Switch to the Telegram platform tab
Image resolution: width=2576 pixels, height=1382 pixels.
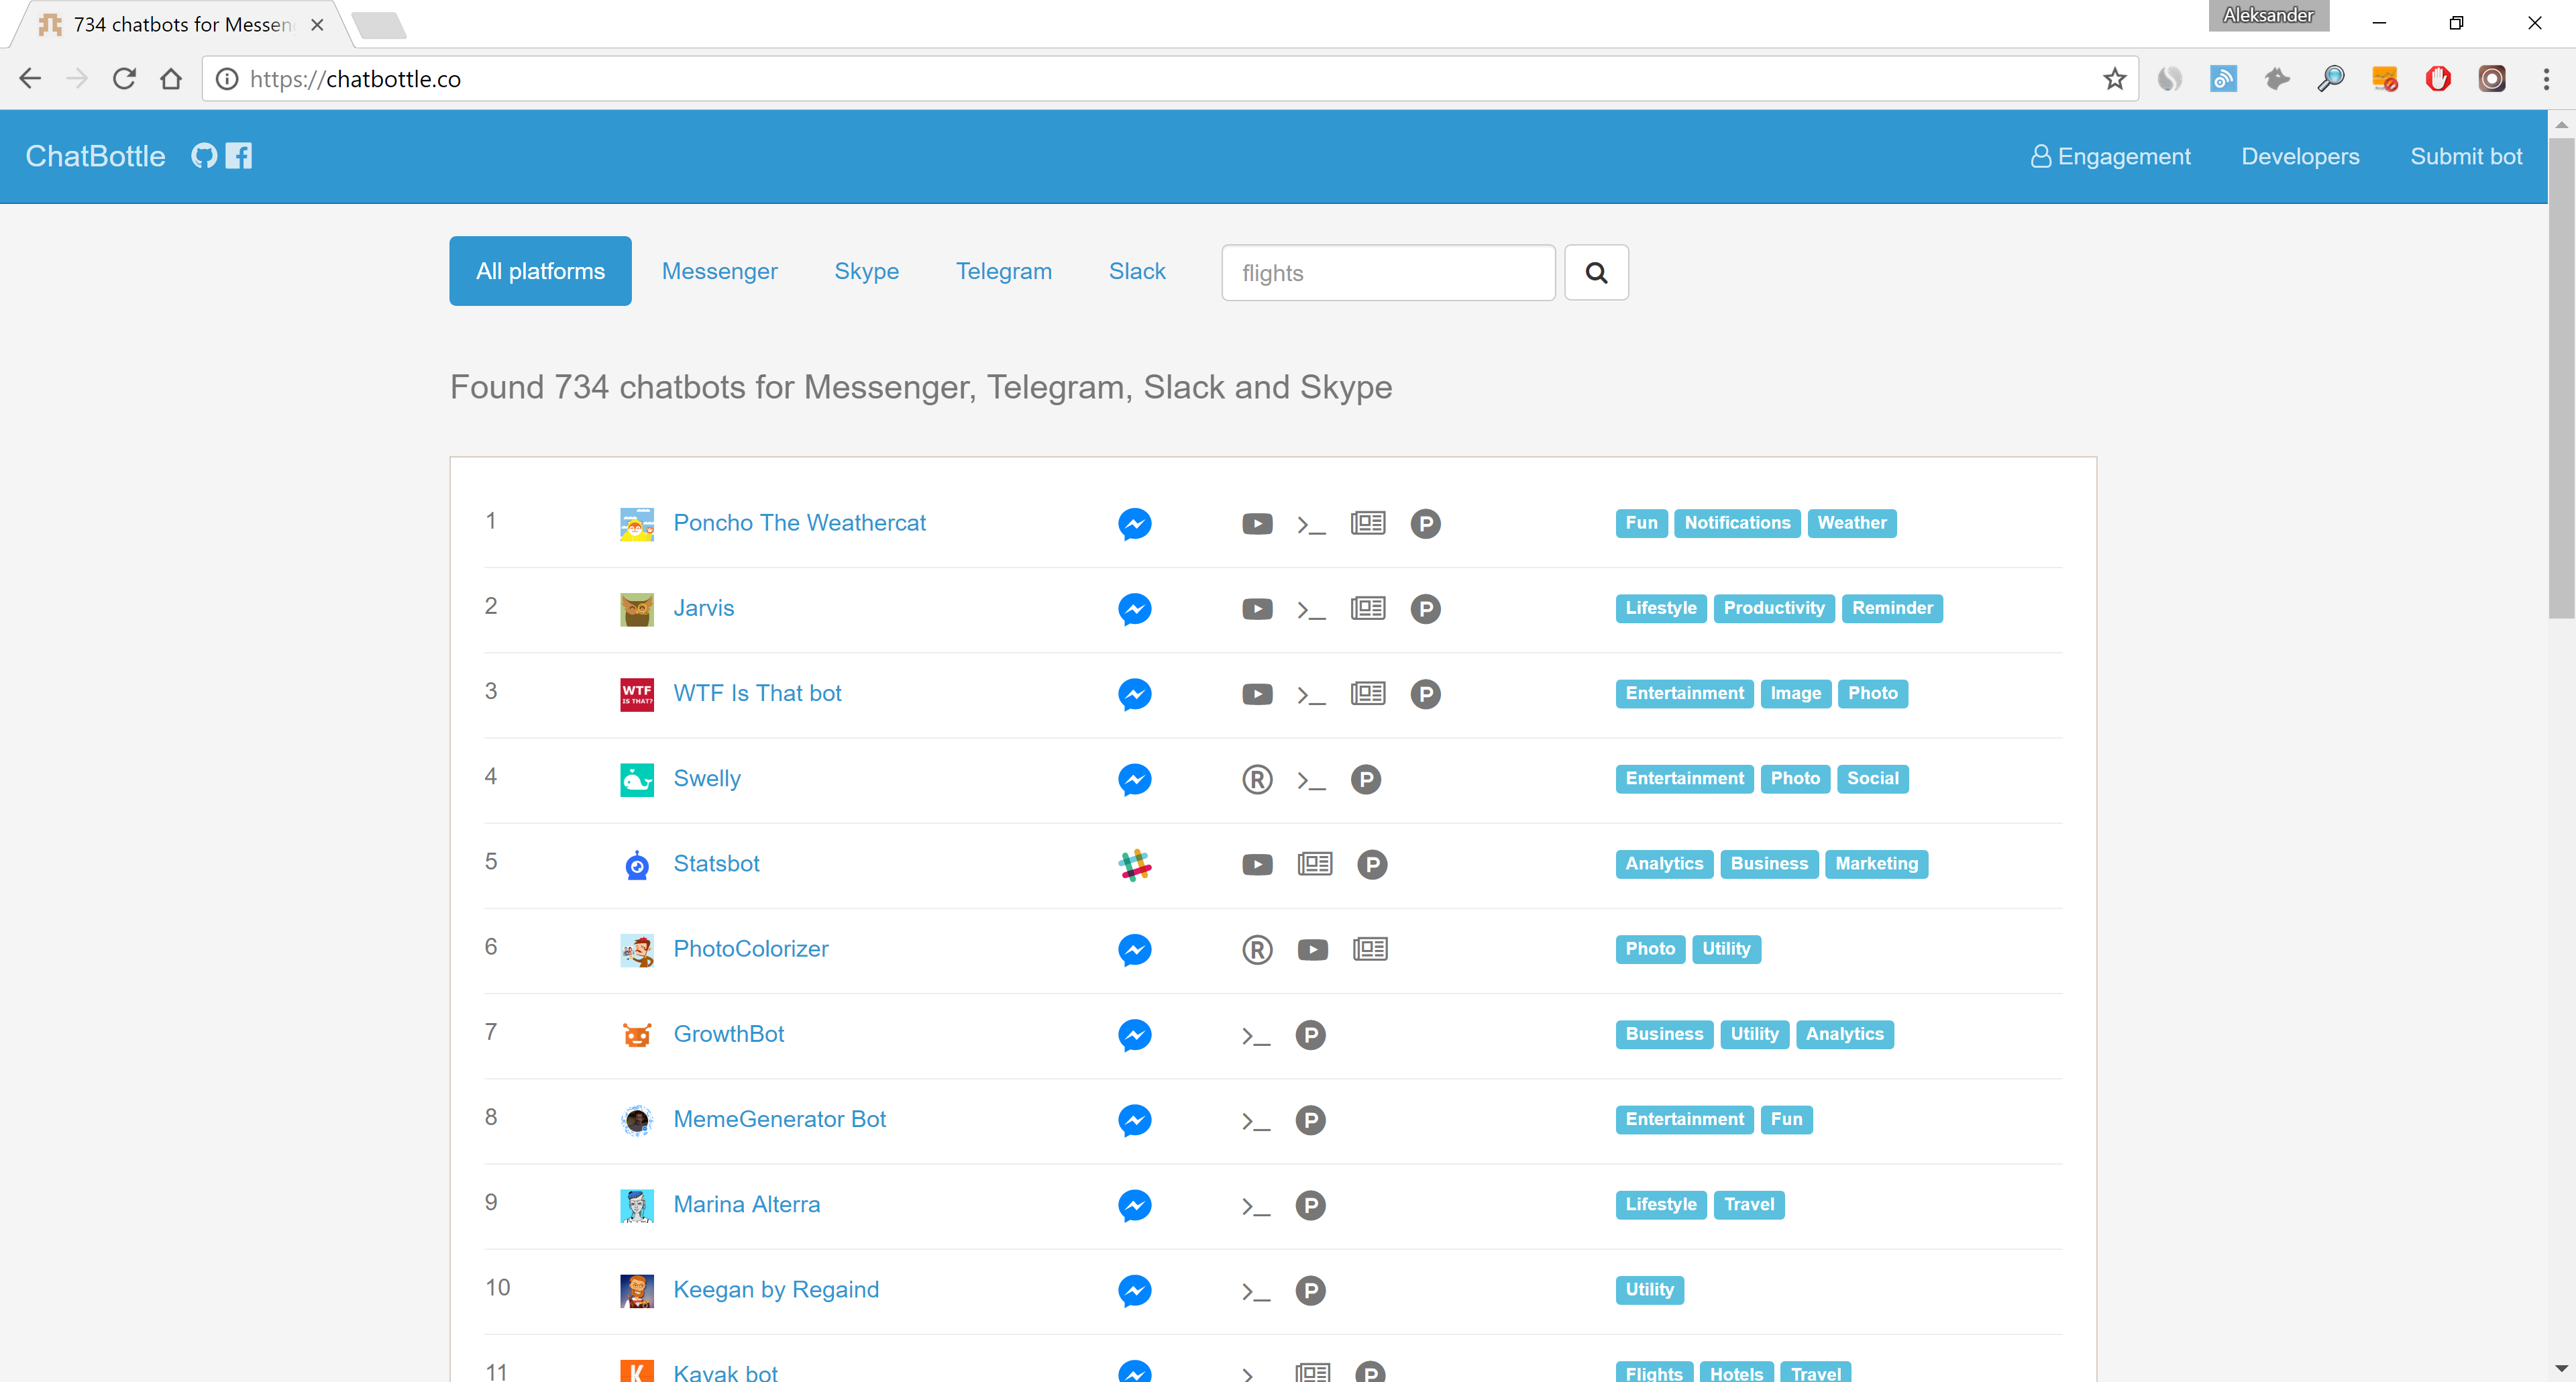coord(1003,271)
